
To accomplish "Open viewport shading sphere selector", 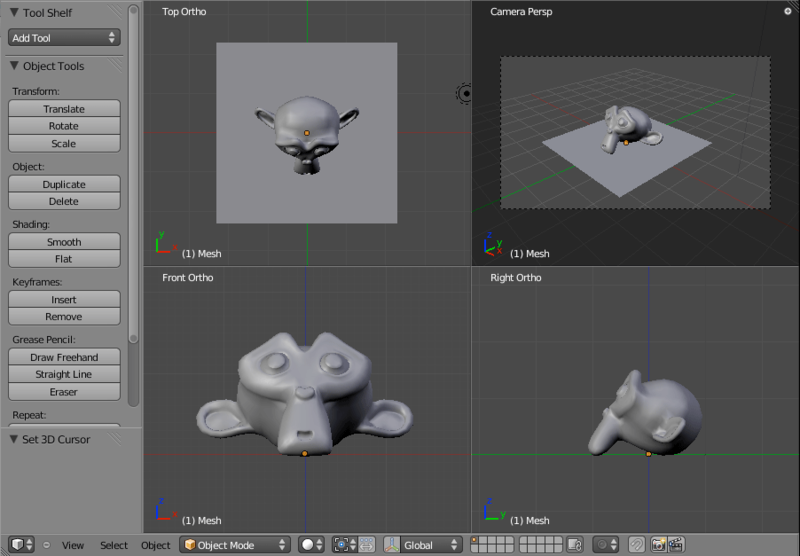I will (311, 545).
